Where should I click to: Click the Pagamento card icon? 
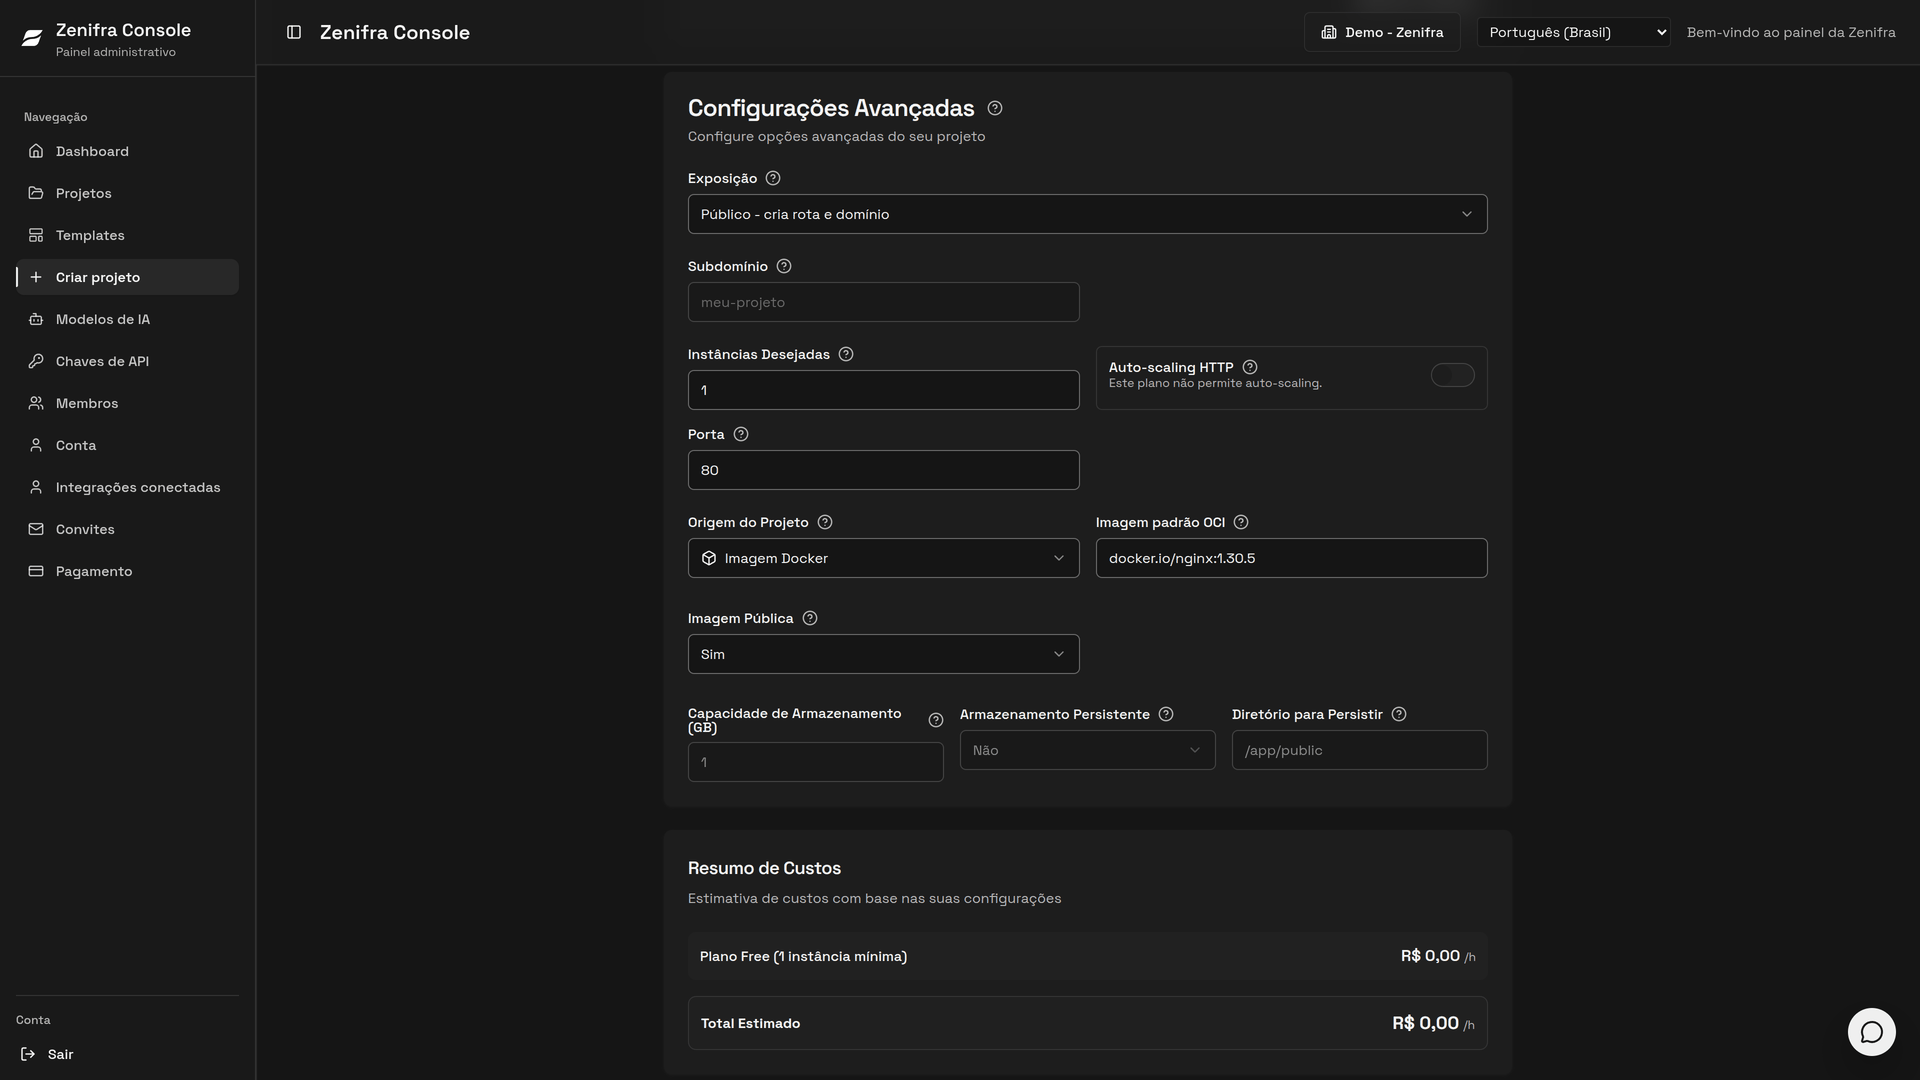pos(36,571)
